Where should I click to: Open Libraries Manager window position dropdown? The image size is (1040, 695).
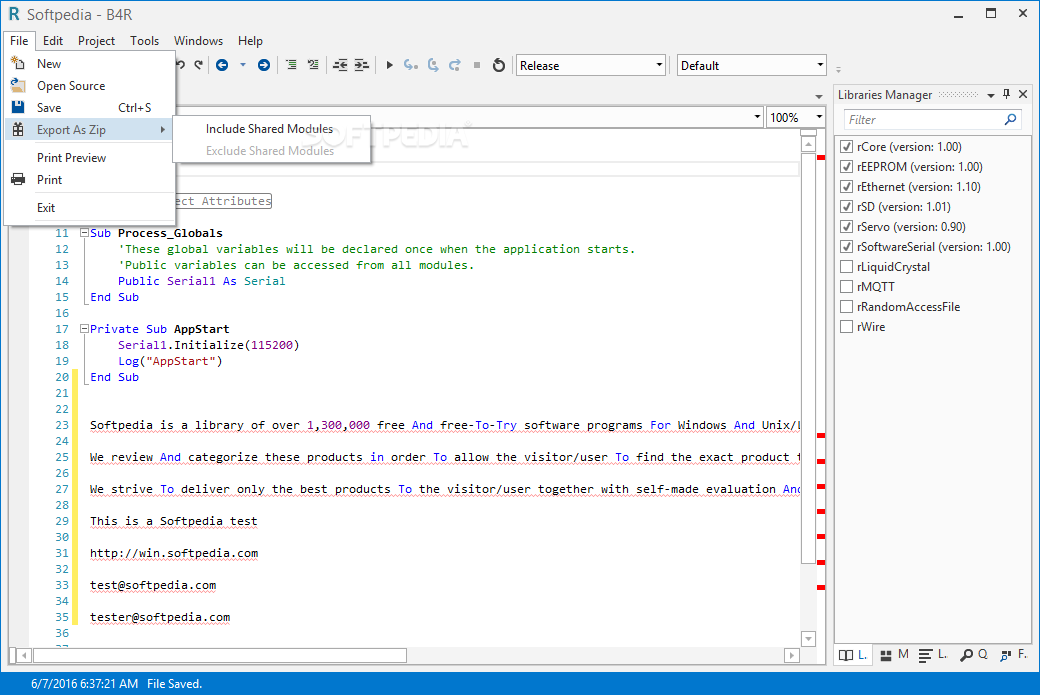click(x=991, y=95)
